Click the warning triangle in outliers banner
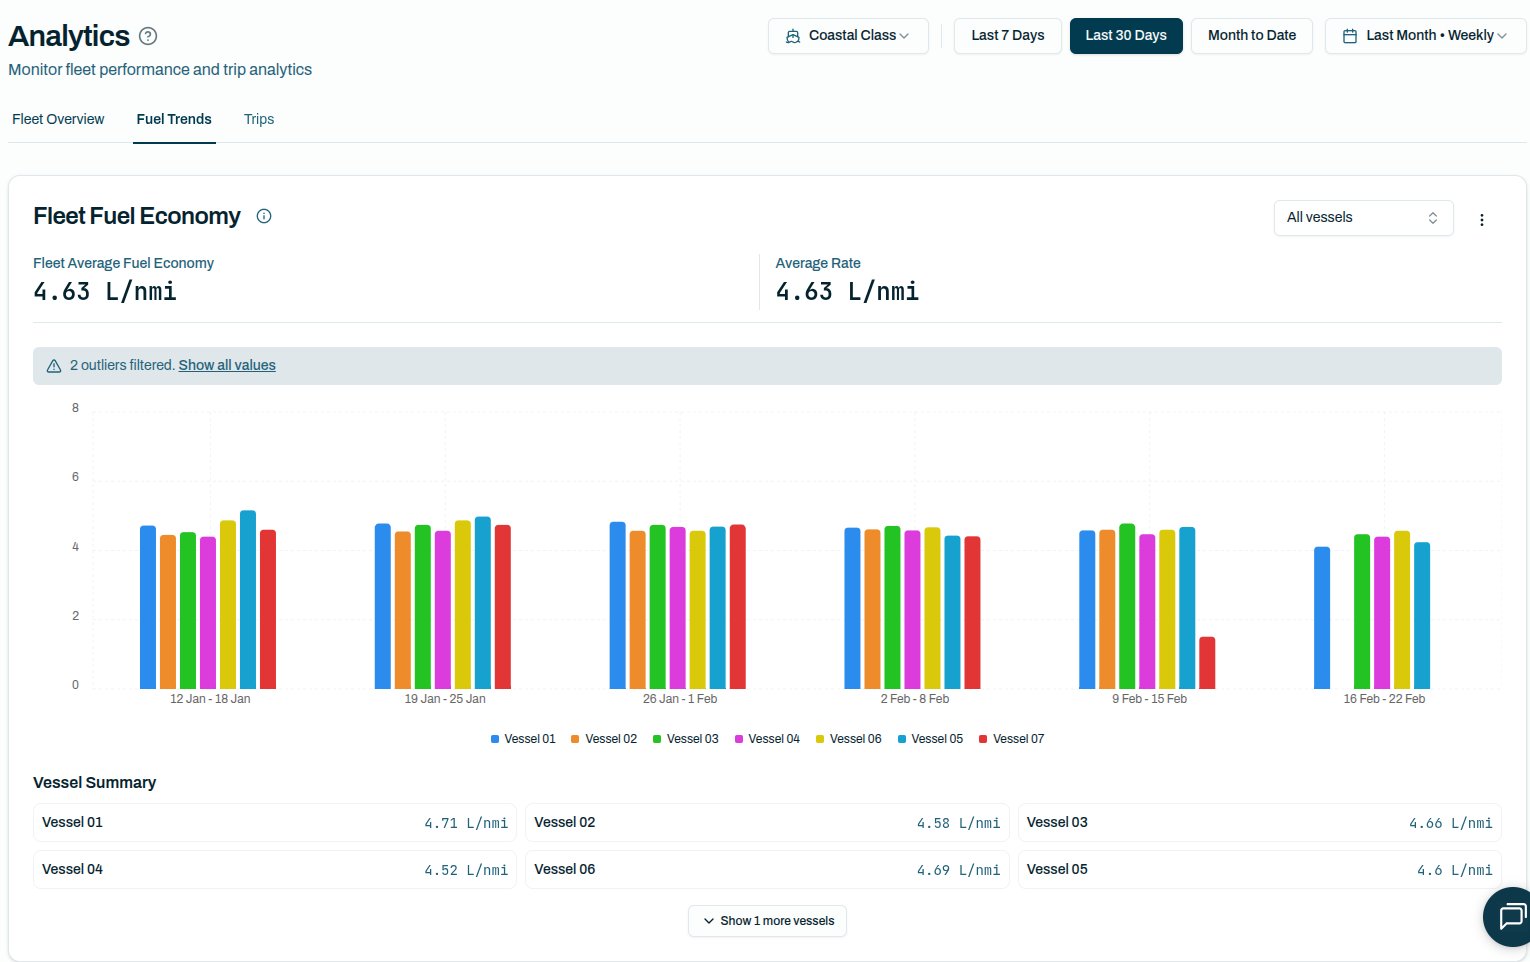The image size is (1530, 962). tap(54, 365)
